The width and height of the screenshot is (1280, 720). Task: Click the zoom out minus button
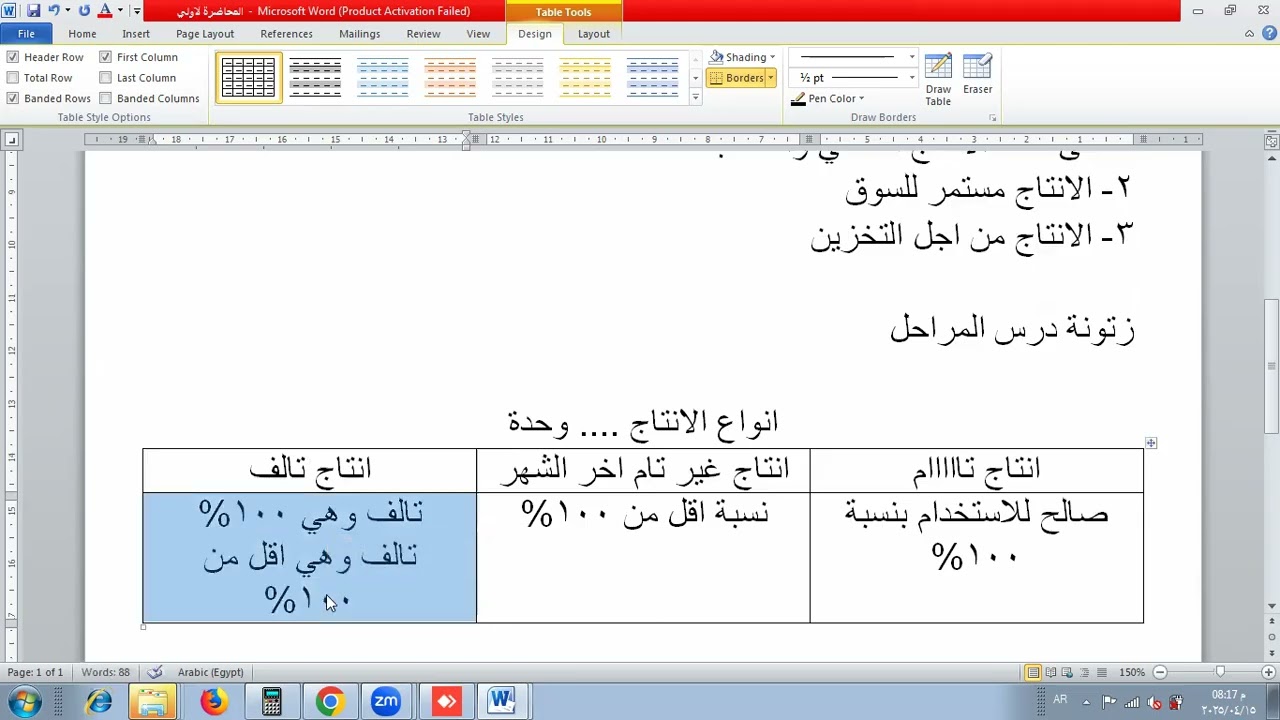pyautogui.click(x=1160, y=672)
